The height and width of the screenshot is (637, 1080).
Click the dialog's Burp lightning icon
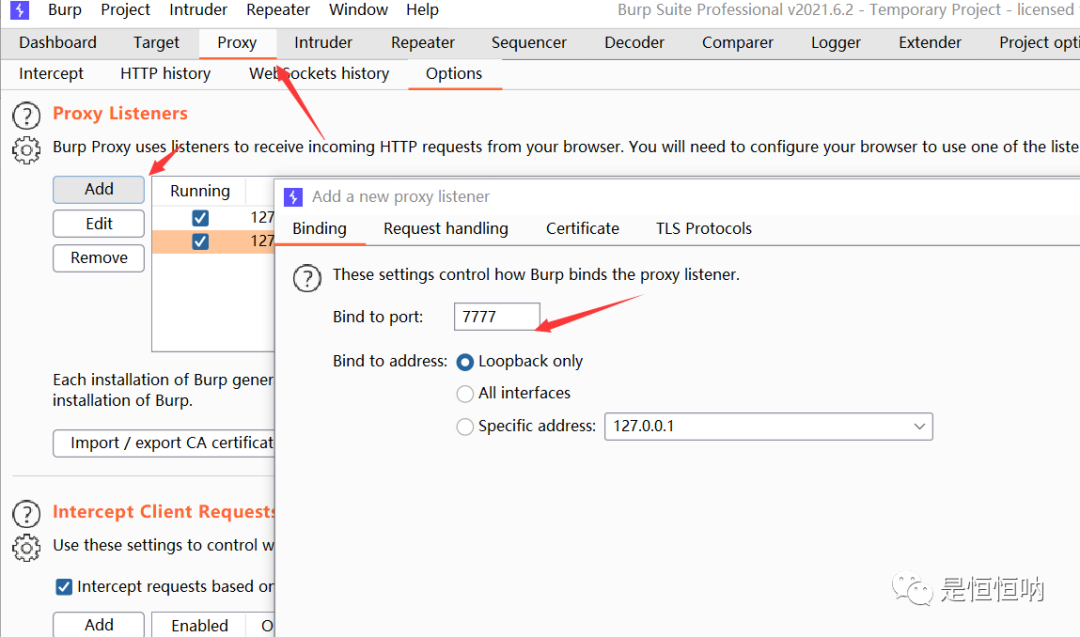pyautogui.click(x=293, y=197)
